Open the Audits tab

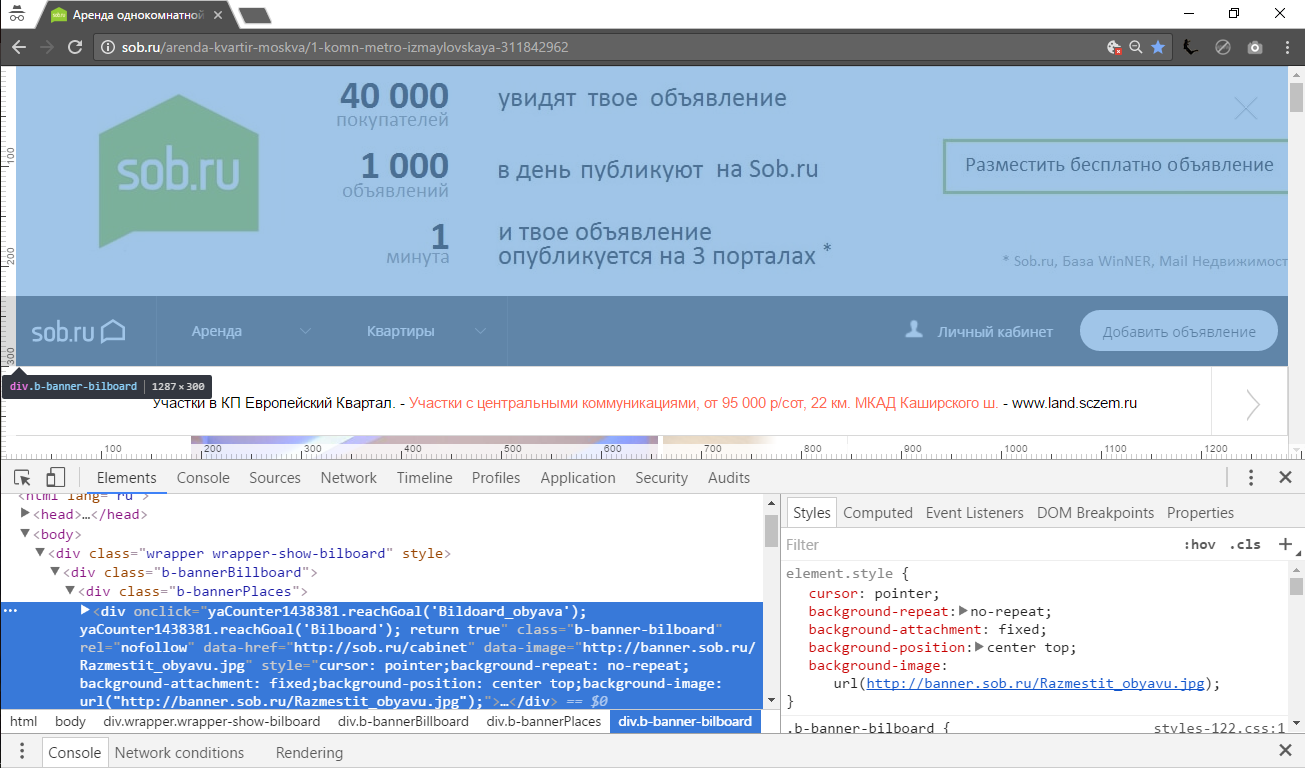point(729,477)
